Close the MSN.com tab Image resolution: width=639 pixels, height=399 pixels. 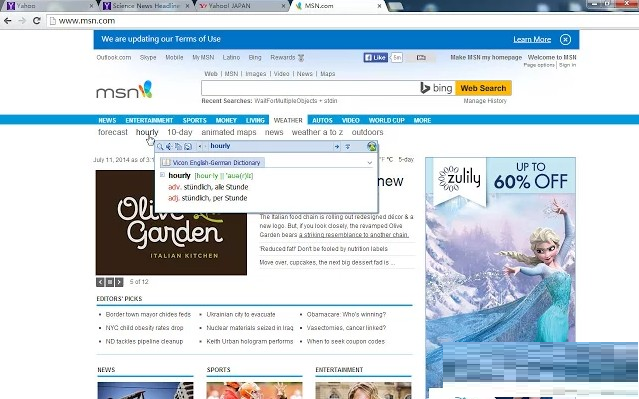tap(379, 6)
